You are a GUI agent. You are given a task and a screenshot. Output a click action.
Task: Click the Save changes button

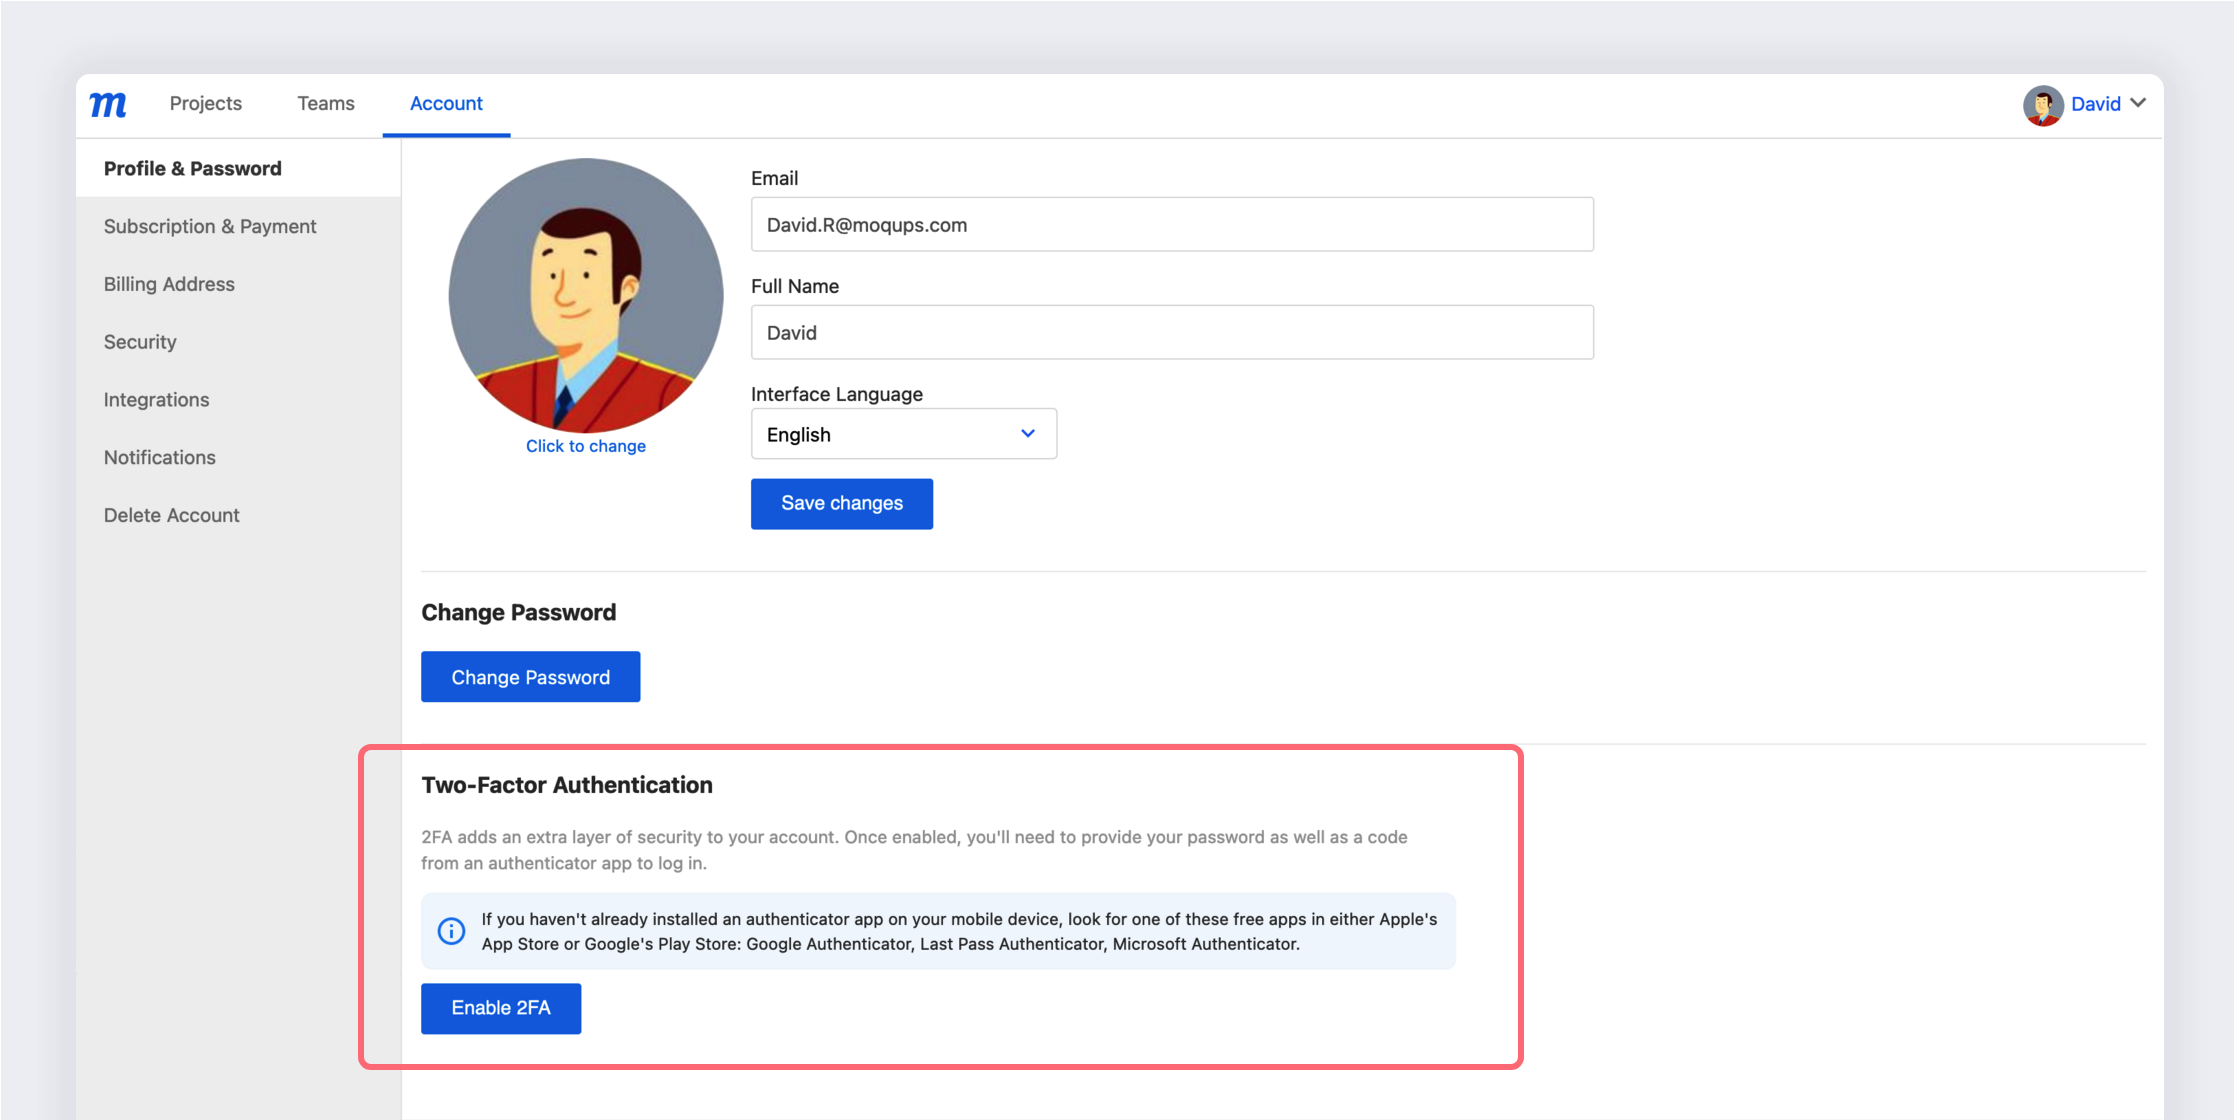click(841, 503)
